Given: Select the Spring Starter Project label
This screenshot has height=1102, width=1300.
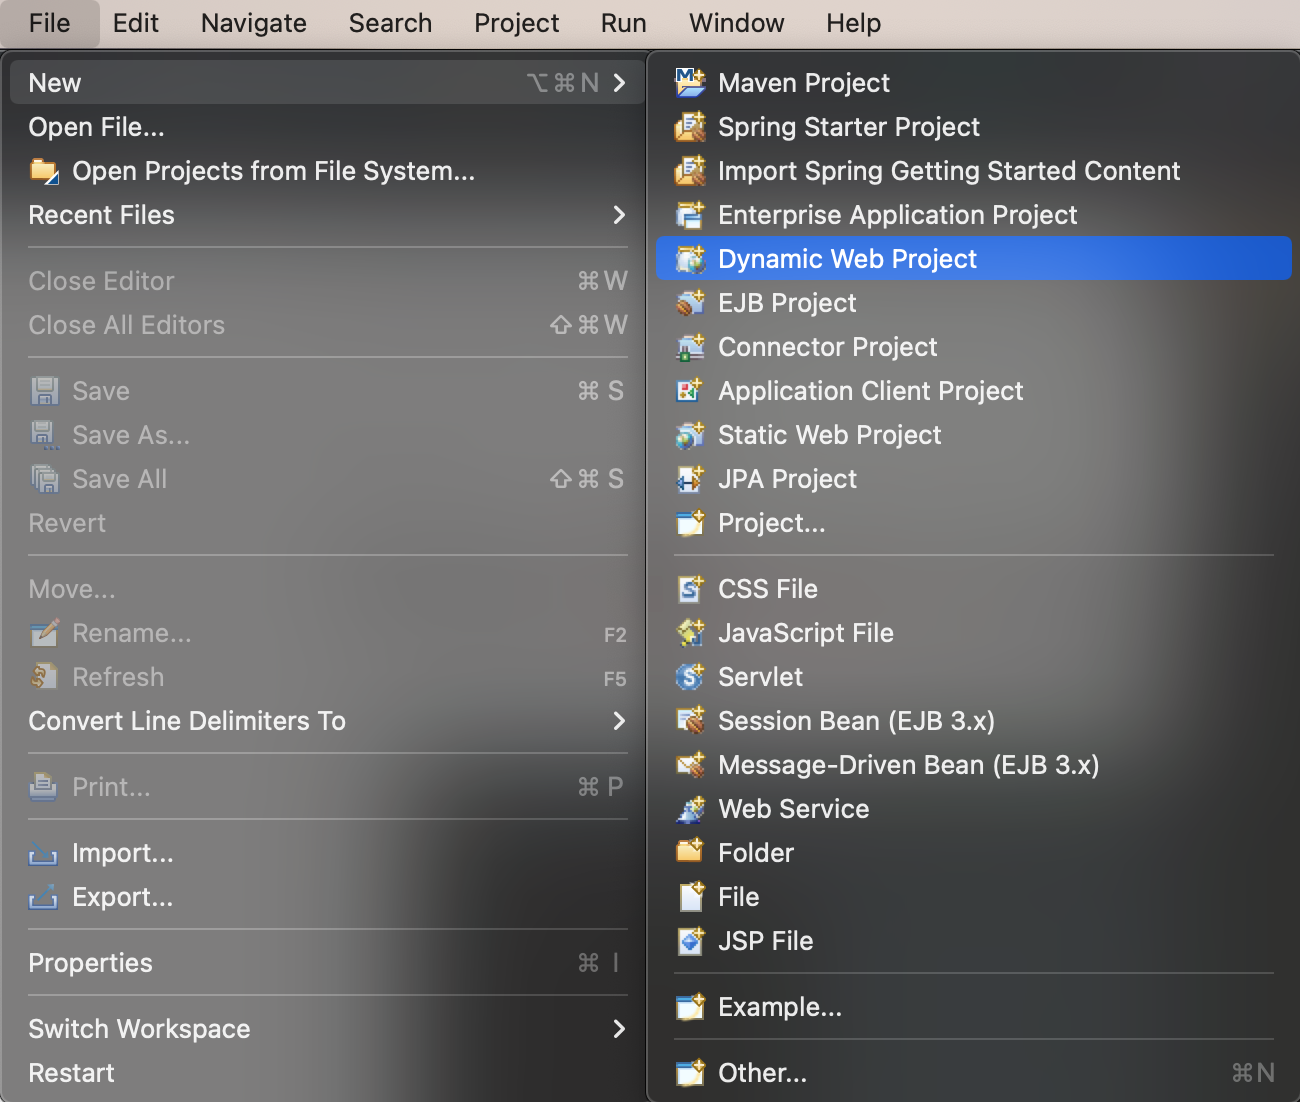Looking at the screenshot, I should (849, 127).
